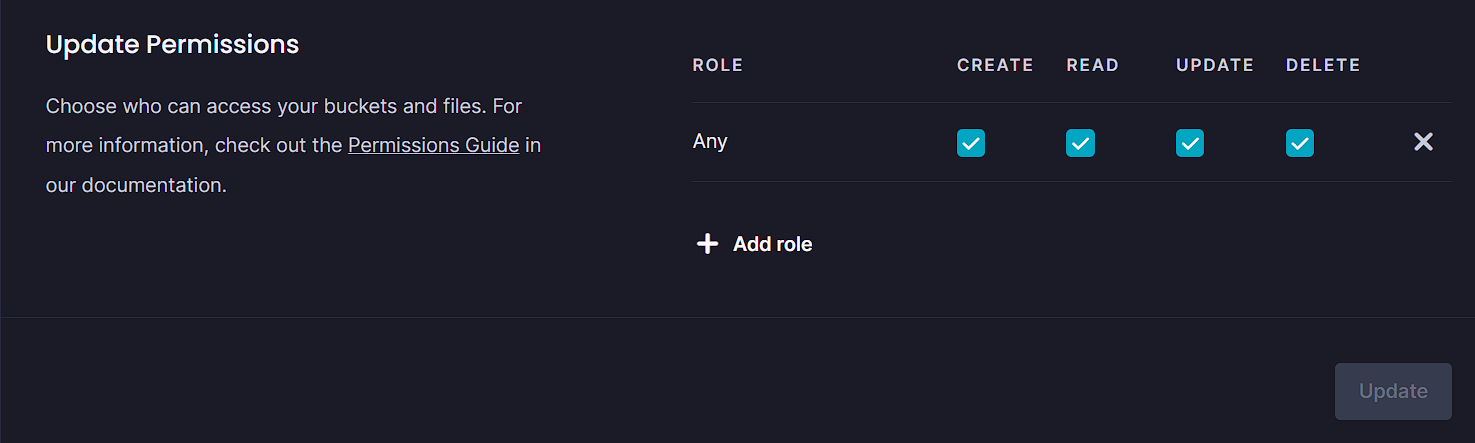Uncheck Create permission for Any role

971,143
